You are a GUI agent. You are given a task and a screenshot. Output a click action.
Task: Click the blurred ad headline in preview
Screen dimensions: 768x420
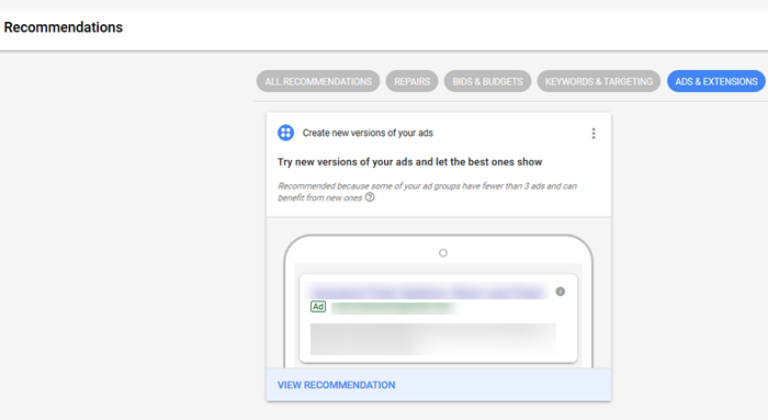(x=427, y=291)
